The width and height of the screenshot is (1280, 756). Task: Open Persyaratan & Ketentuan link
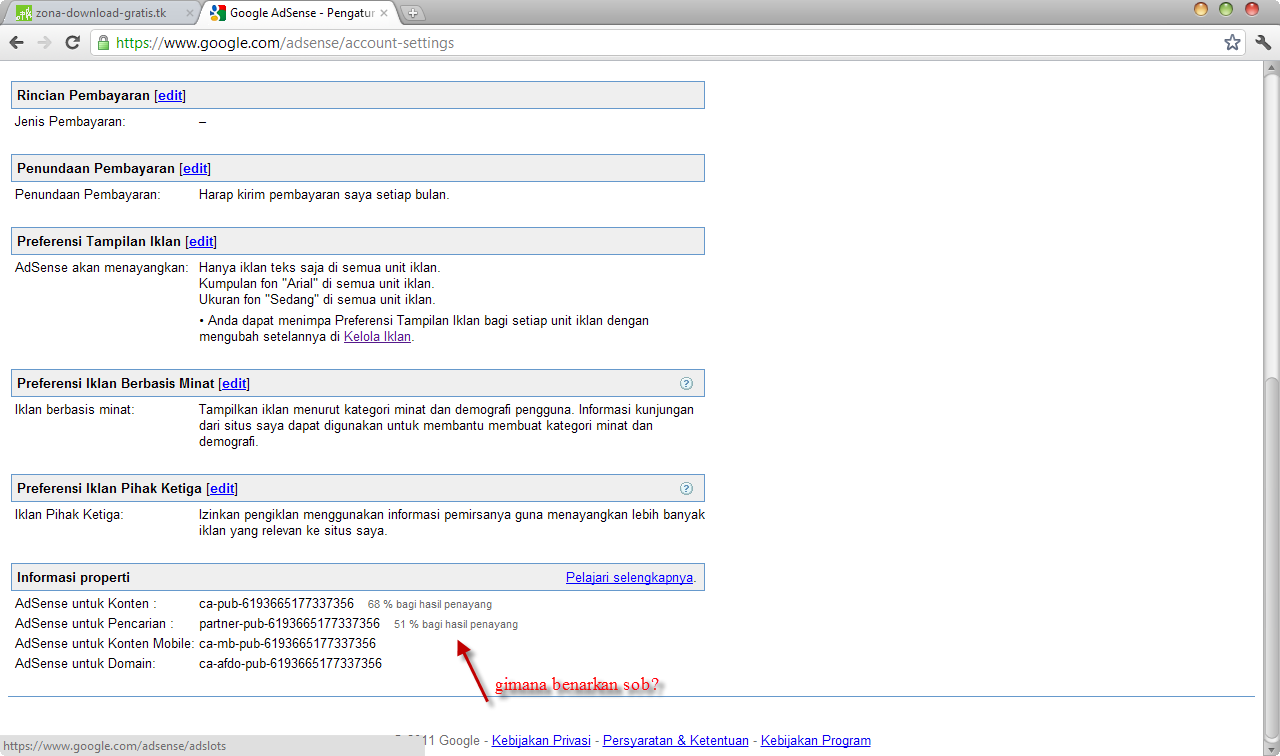click(676, 741)
